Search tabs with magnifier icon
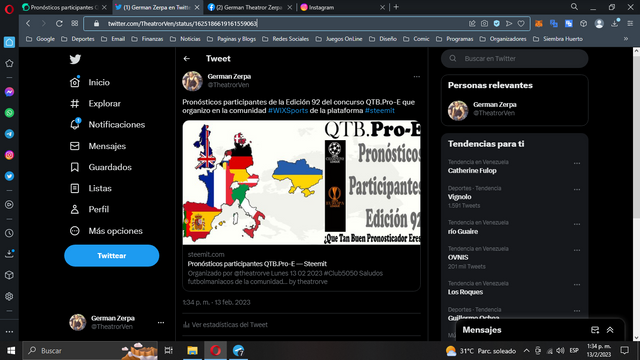The width and height of the screenshot is (640, 360). (574, 7)
